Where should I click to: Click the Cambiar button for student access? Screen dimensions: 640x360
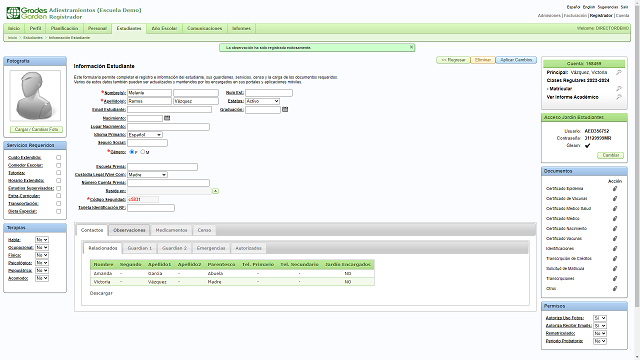point(611,155)
